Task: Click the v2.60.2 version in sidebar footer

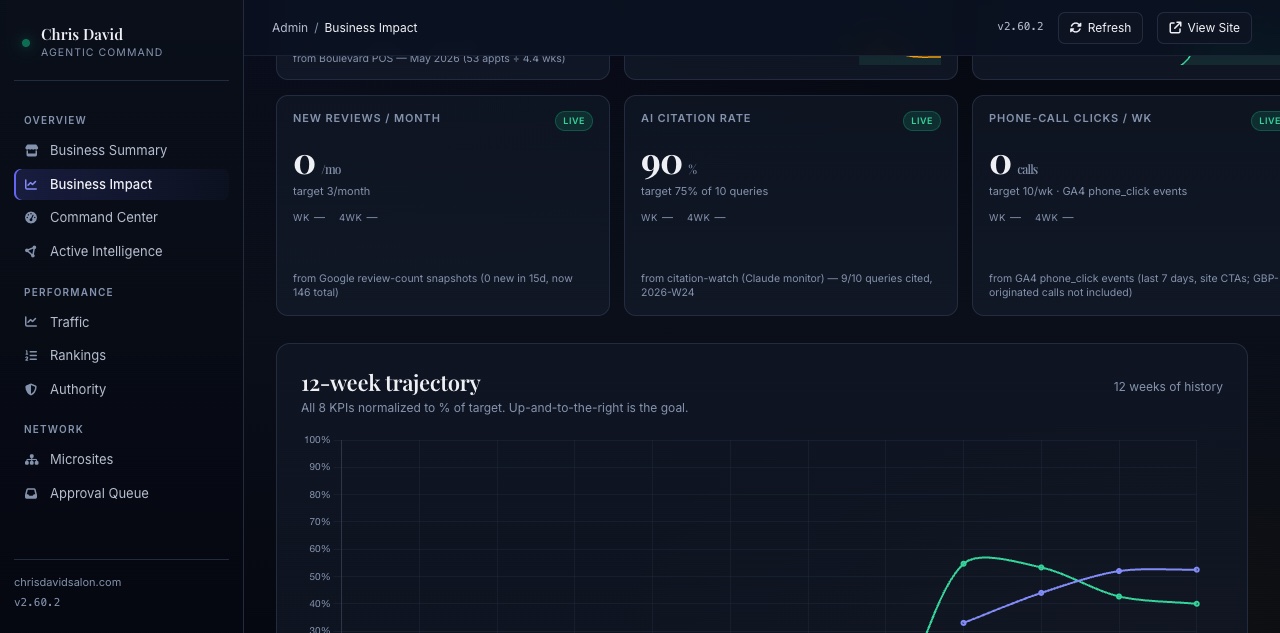Action: point(37,602)
